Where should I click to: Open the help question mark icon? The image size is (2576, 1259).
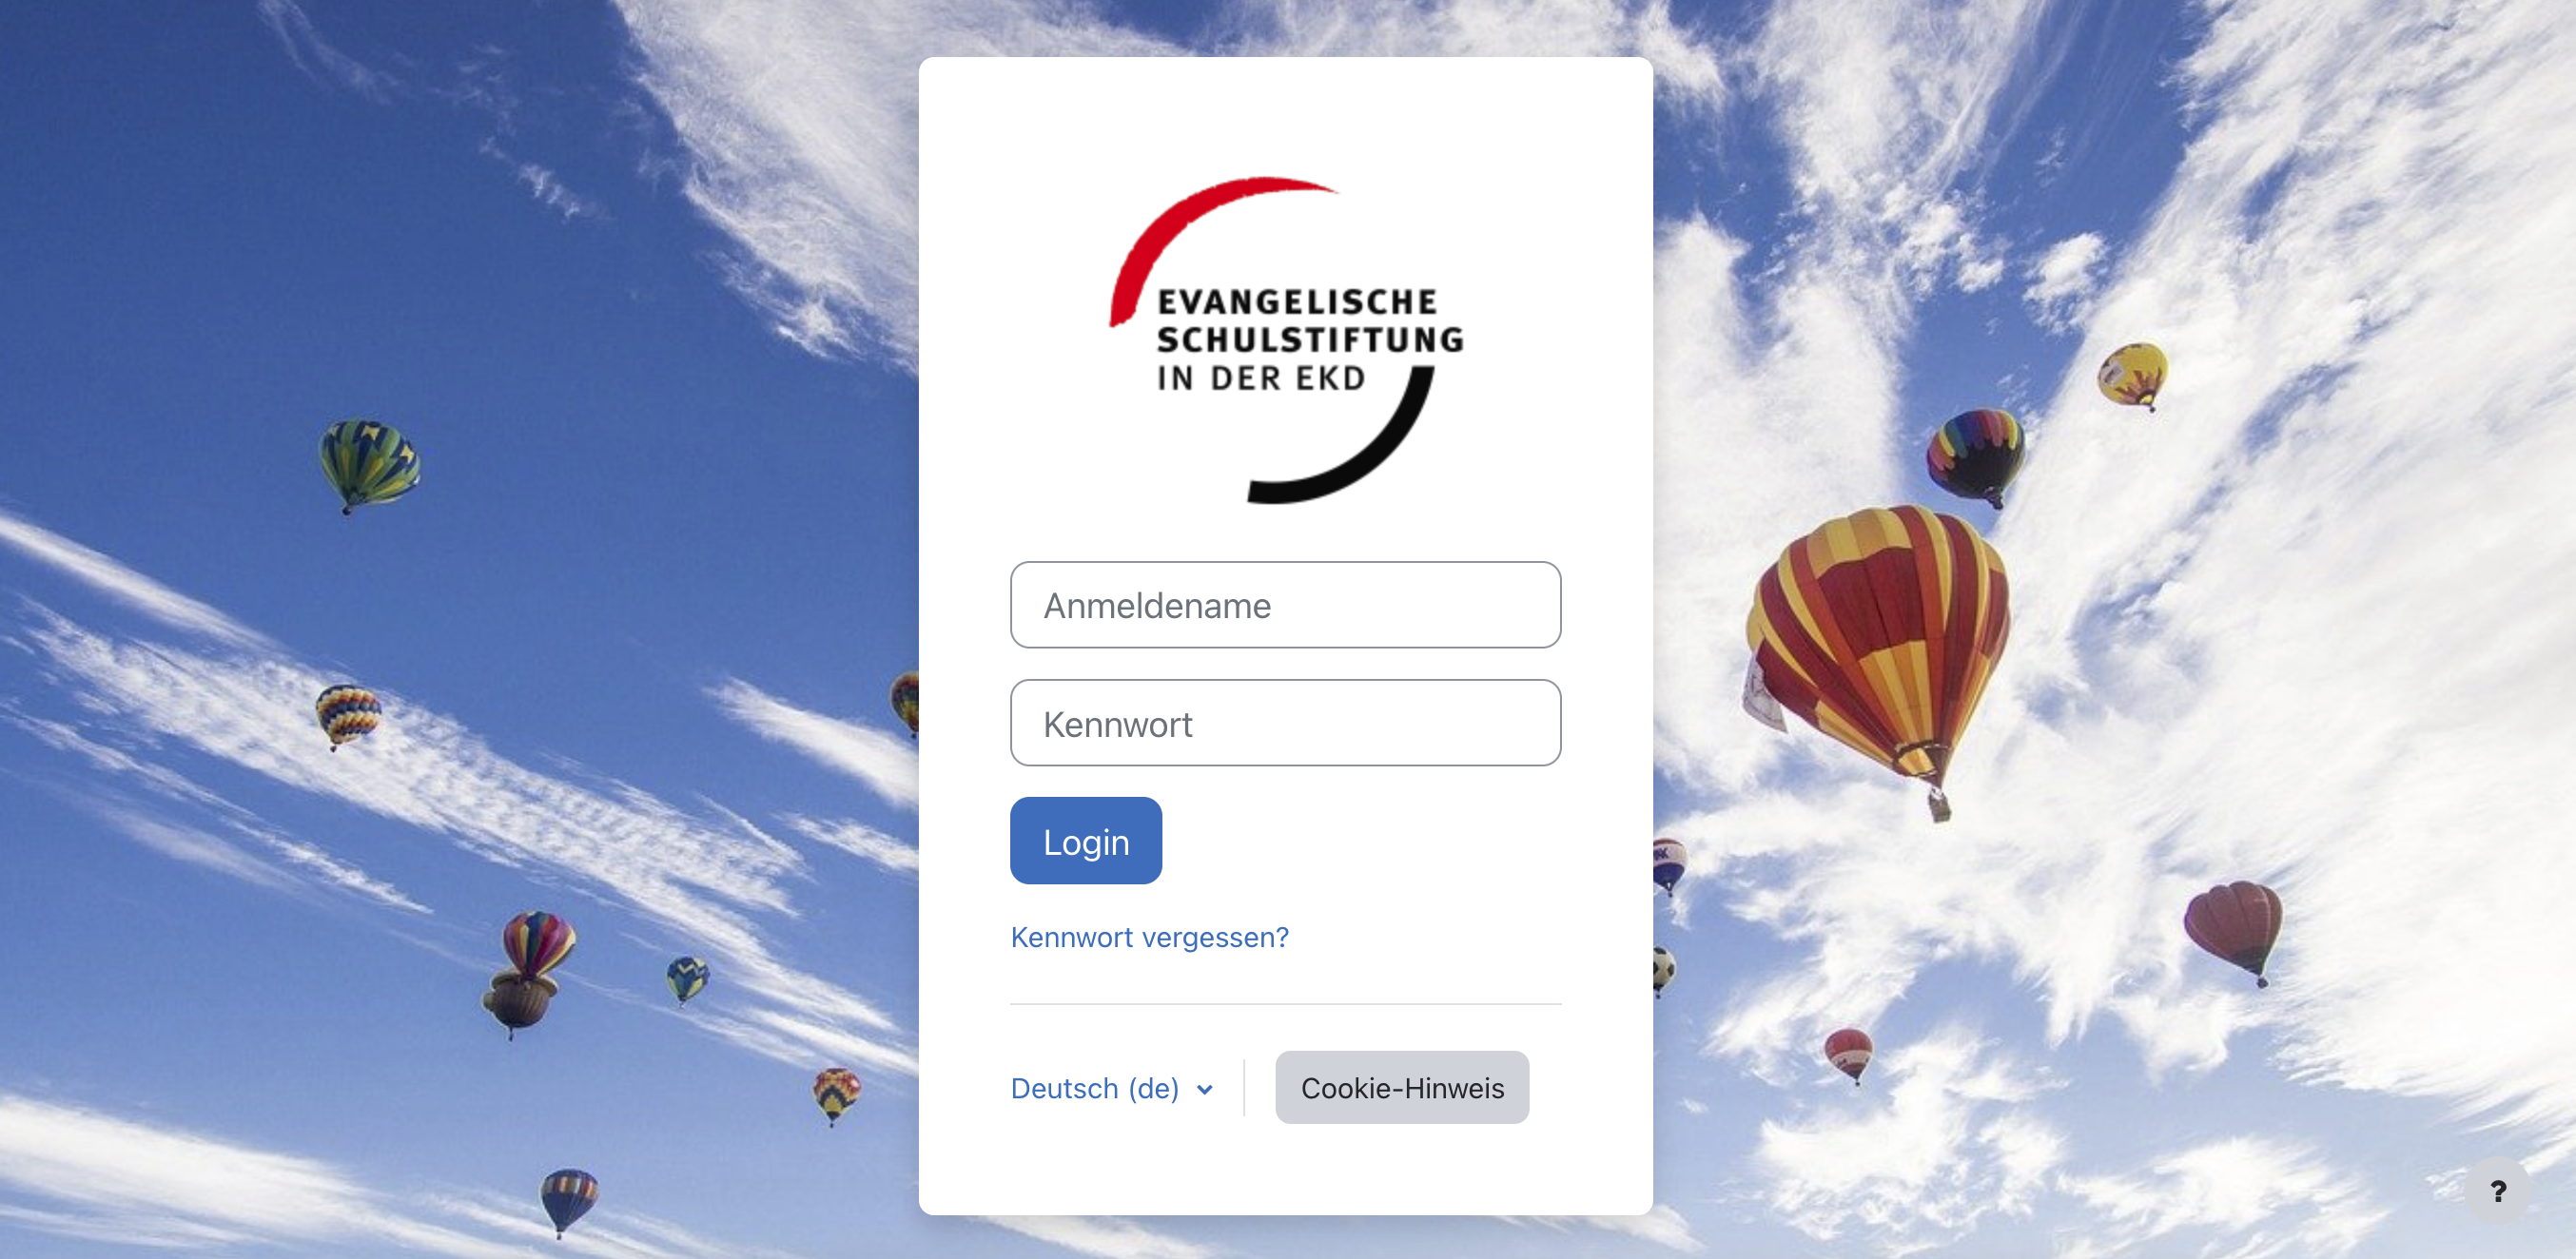(x=2497, y=1191)
